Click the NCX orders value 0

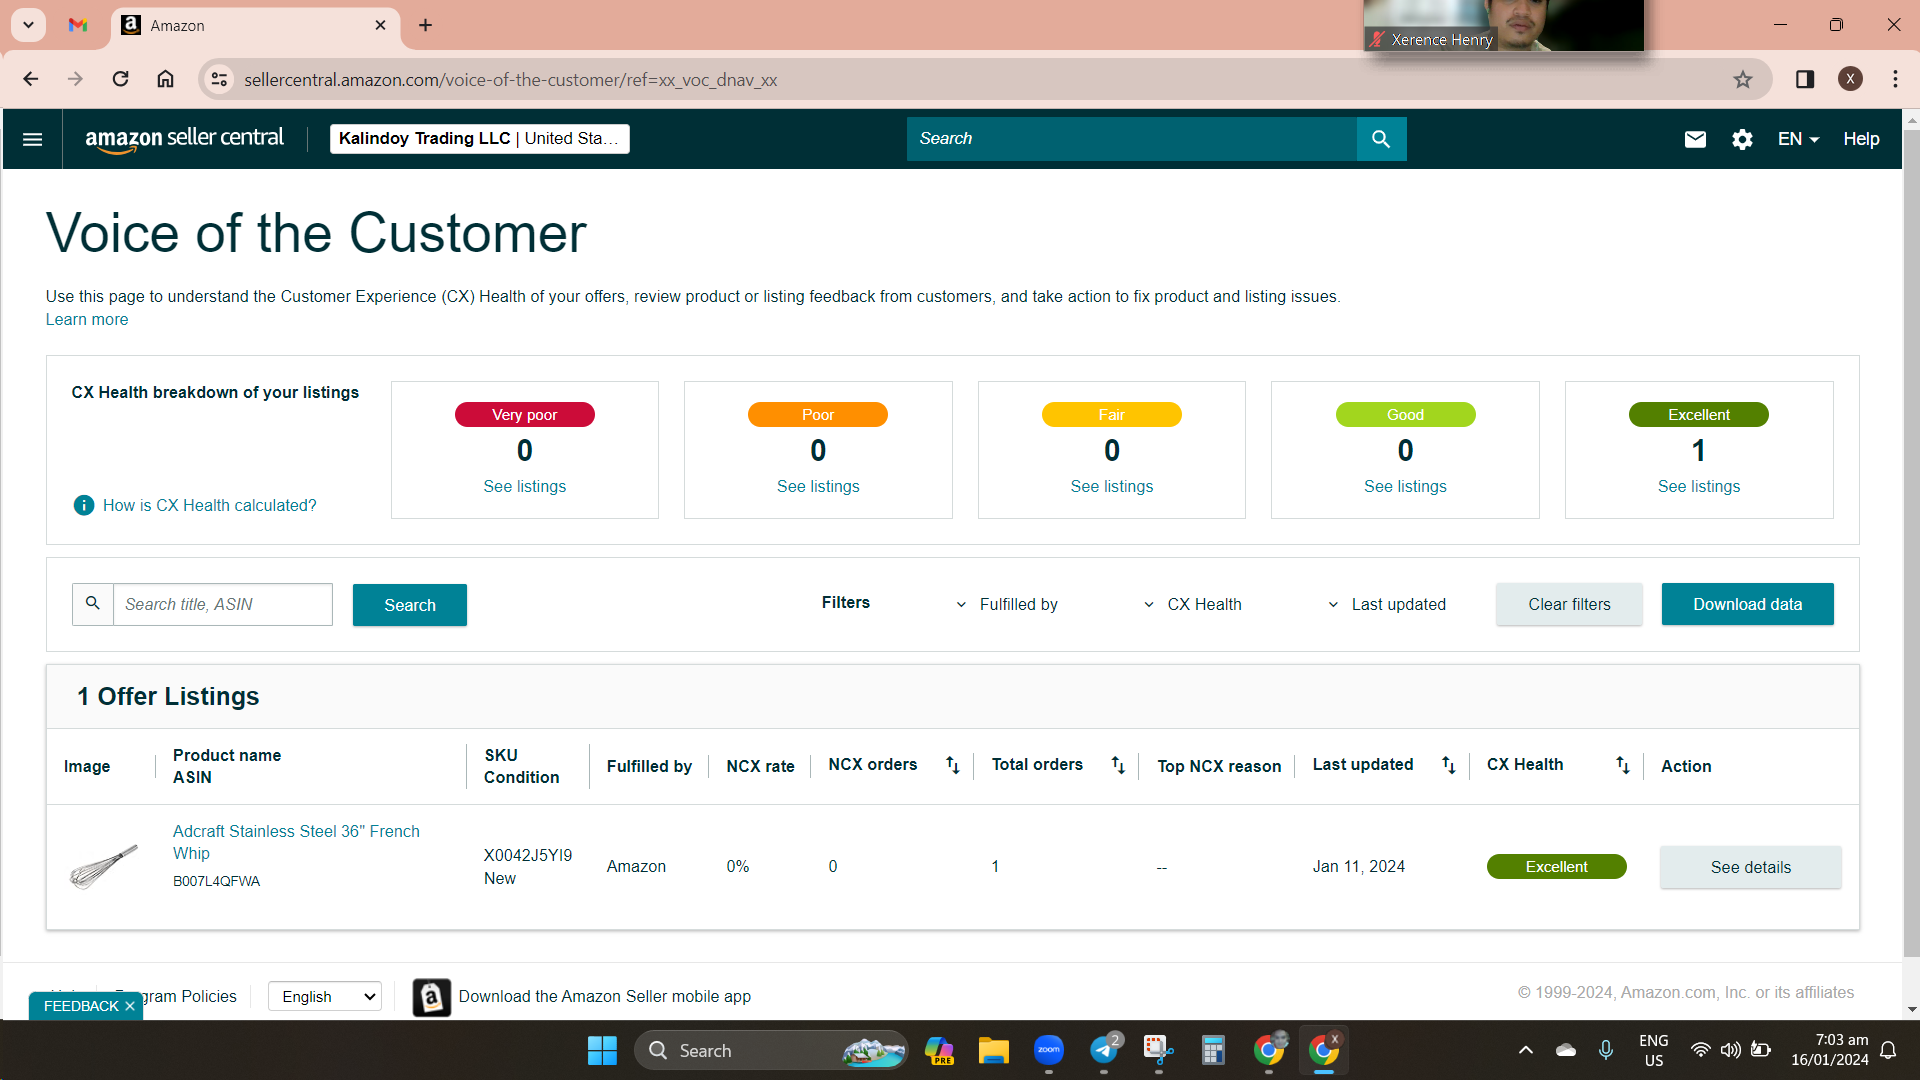point(832,867)
